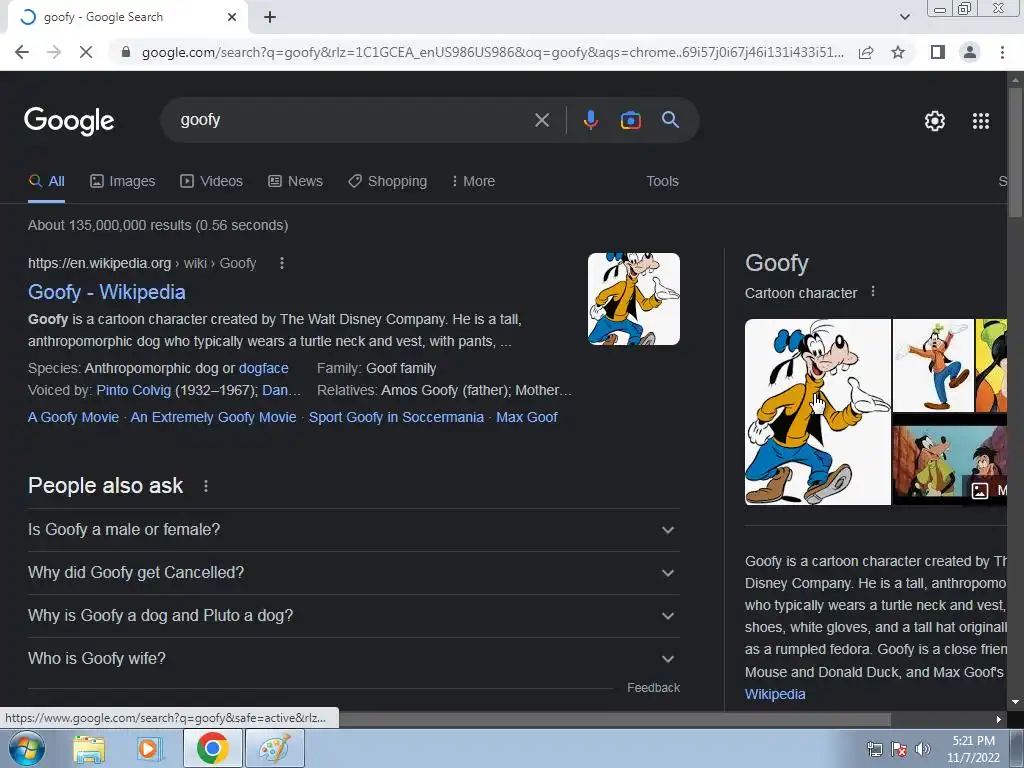Image resolution: width=1024 pixels, height=768 pixels.
Task: Open the Goofy - Wikipedia result
Action: click(106, 292)
